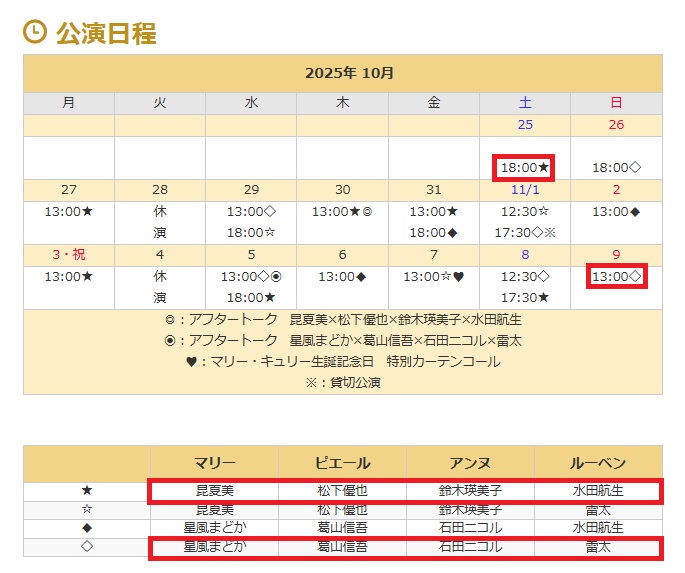
Task: Click 水田航生 in the ★ cast row
Action: 598,491
